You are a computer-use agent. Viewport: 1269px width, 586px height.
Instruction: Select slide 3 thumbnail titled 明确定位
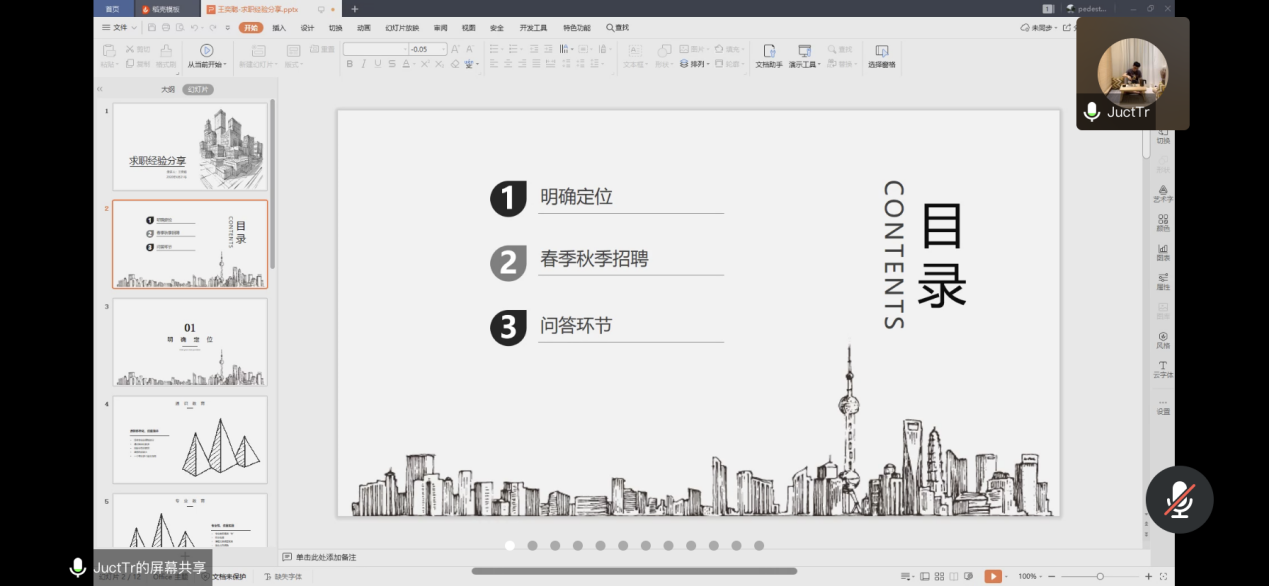(x=190, y=342)
